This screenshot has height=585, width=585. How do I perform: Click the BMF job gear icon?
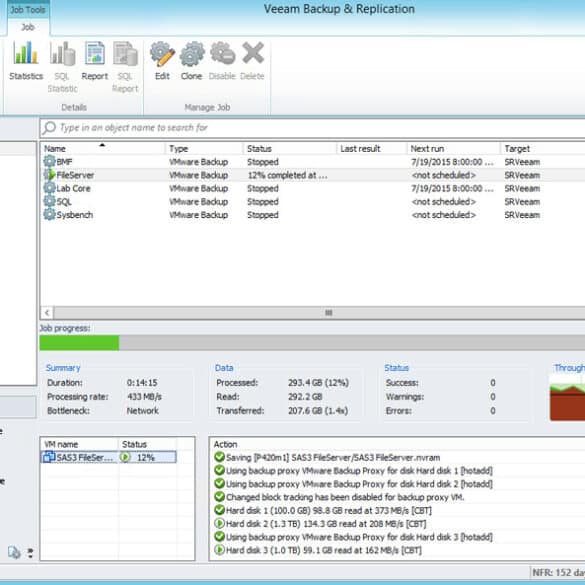click(49, 162)
